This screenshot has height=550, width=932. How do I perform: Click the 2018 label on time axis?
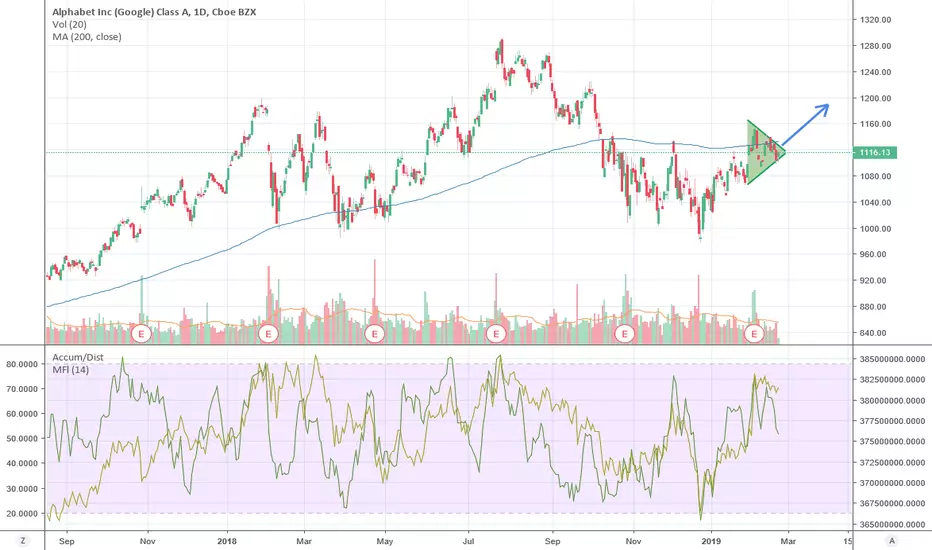[x=227, y=541]
